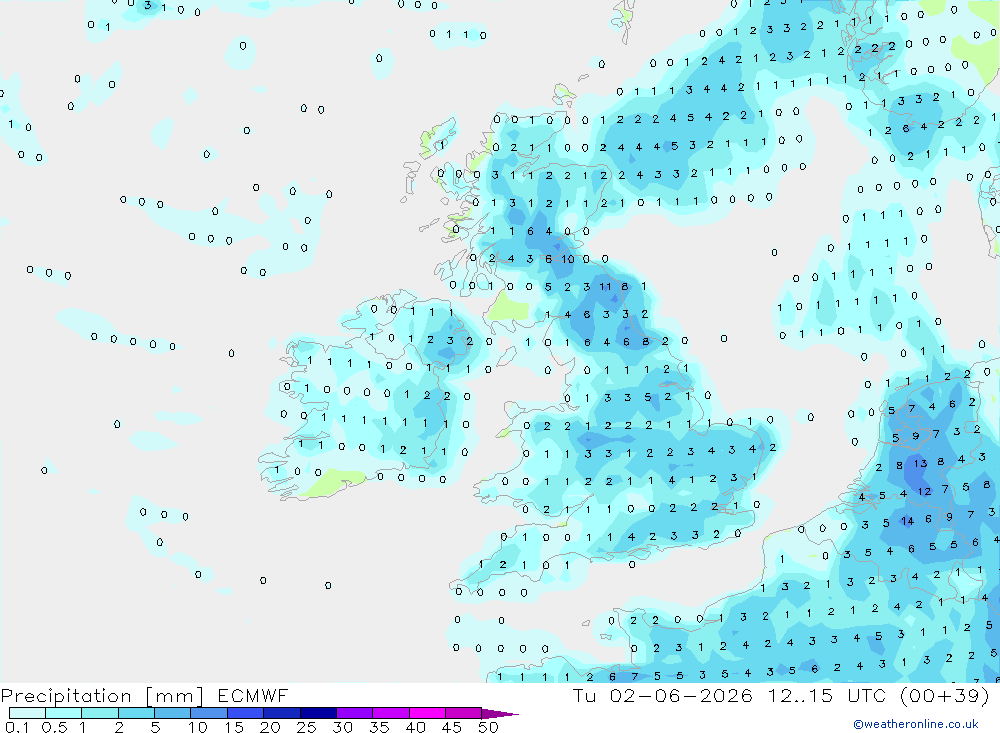This screenshot has width=1000, height=733.
Task: Select the 40–45 mm magenta legend swatch
Action: click(427, 713)
